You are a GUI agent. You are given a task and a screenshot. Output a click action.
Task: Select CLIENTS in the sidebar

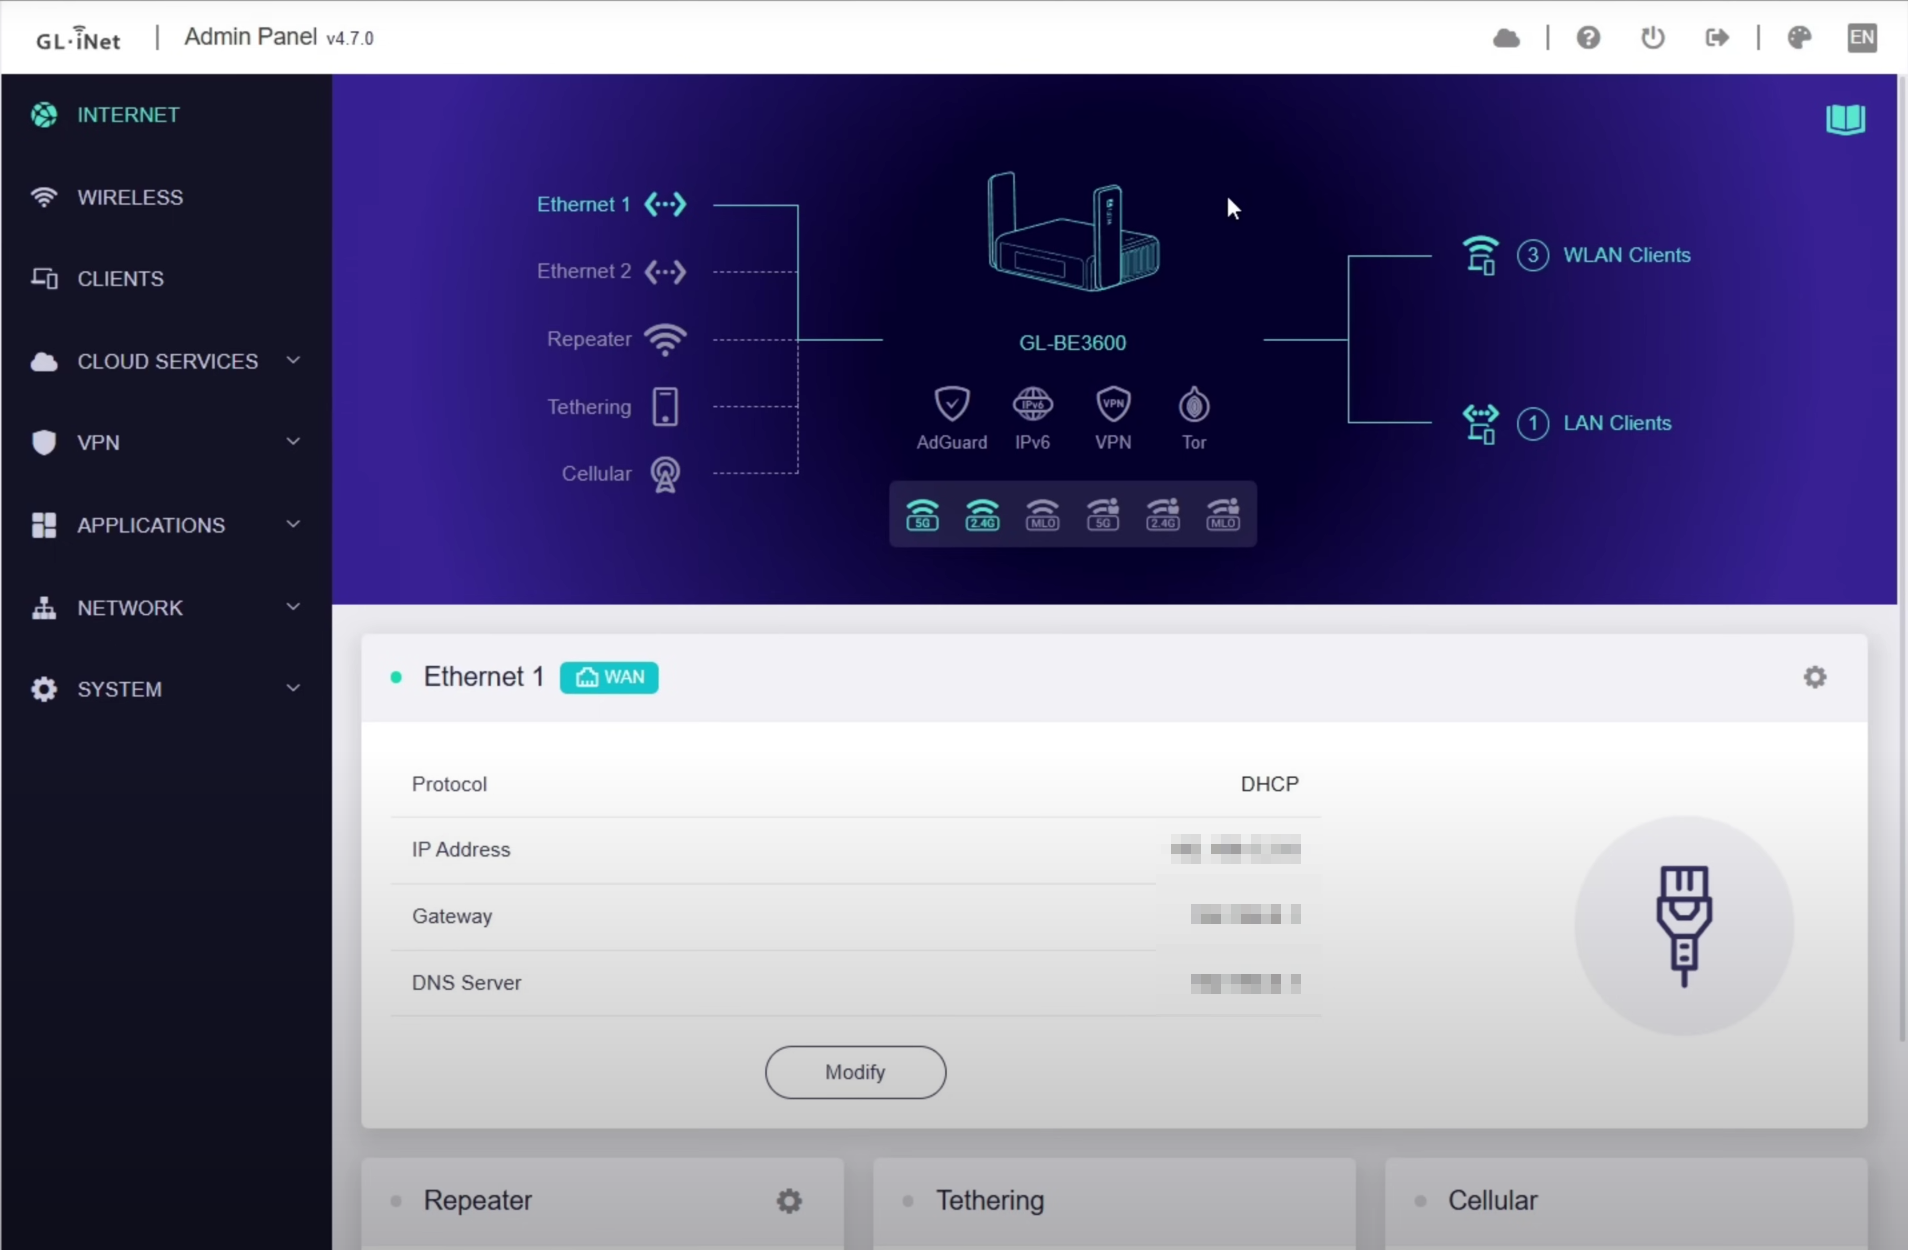click(120, 279)
